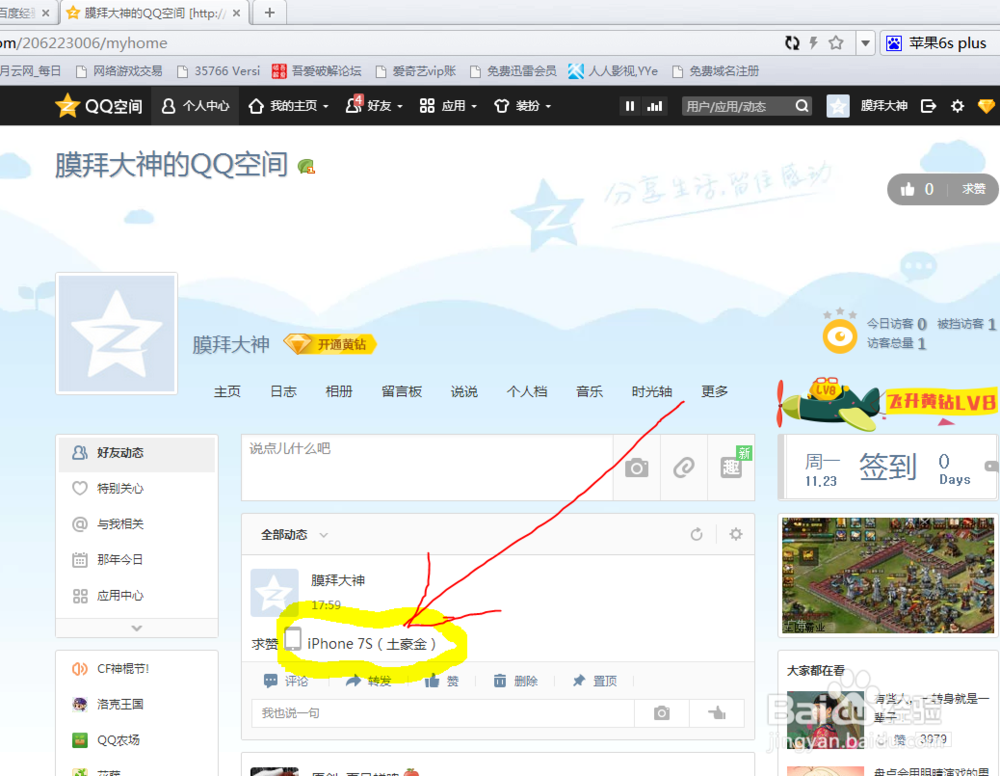Click the camera icon in post composer
Screen dimensions: 1000x776
click(x=636, y=467)
